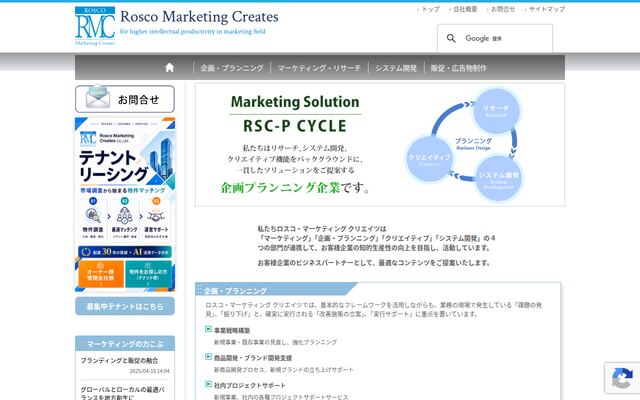640x400 pixels.
Task: Open 販促・広告物制作 menu item
Action: point(459,68)
